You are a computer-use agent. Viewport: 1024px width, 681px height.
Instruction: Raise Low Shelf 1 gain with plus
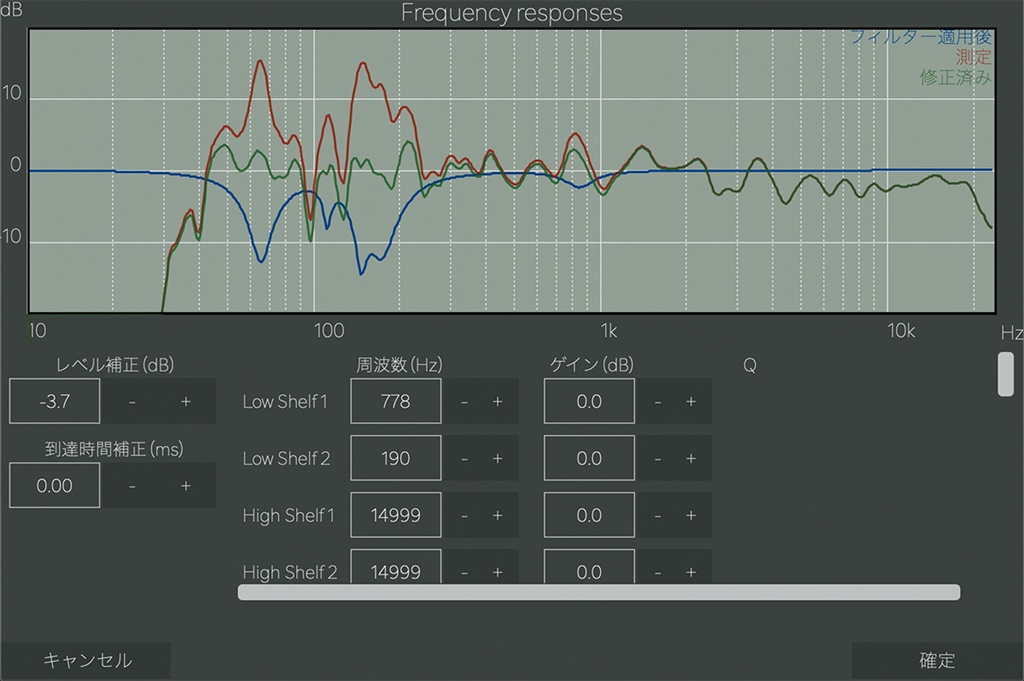[691, 402]
